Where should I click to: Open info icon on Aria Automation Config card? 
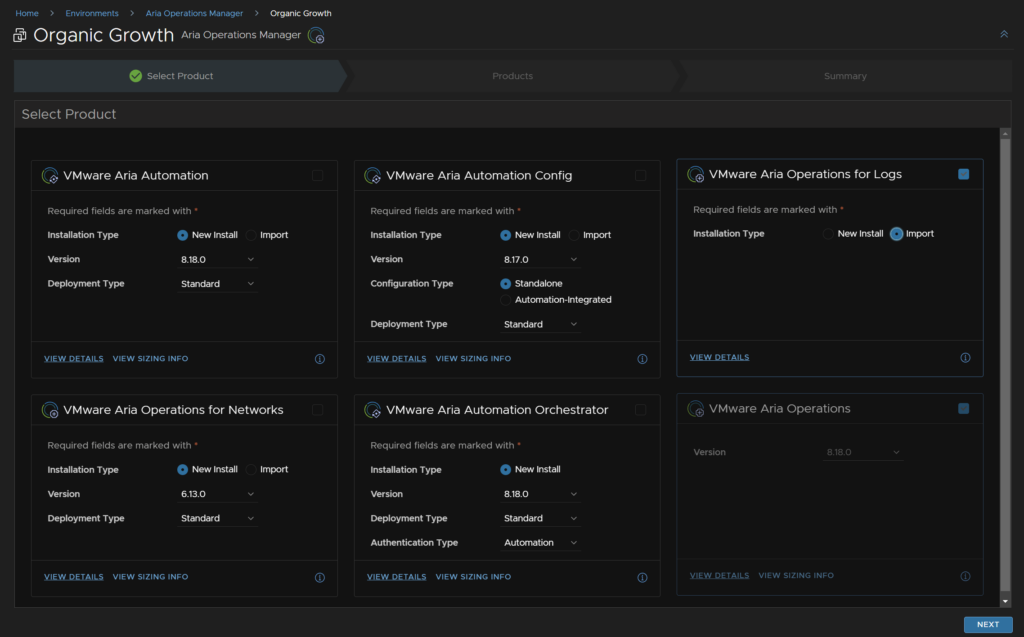coord(642,359)
